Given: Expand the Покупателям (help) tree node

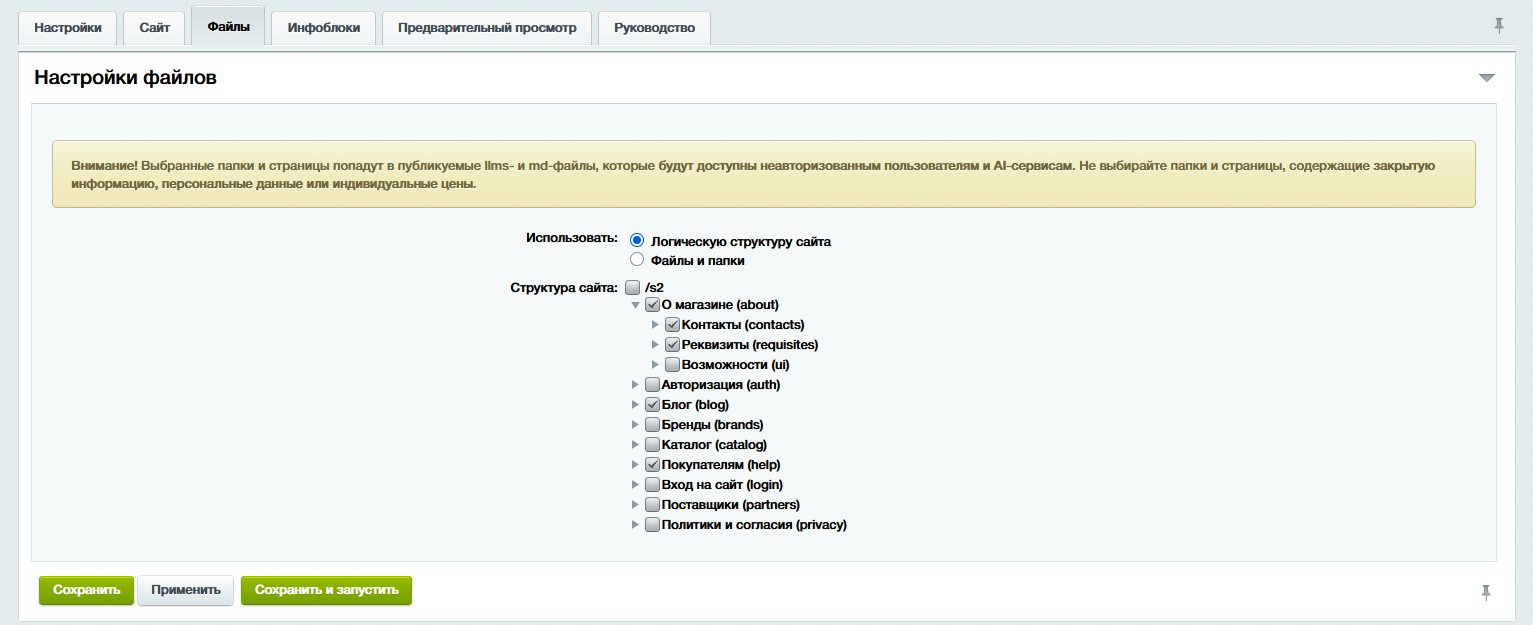Looking at the screenshot, I should (635, 465).
